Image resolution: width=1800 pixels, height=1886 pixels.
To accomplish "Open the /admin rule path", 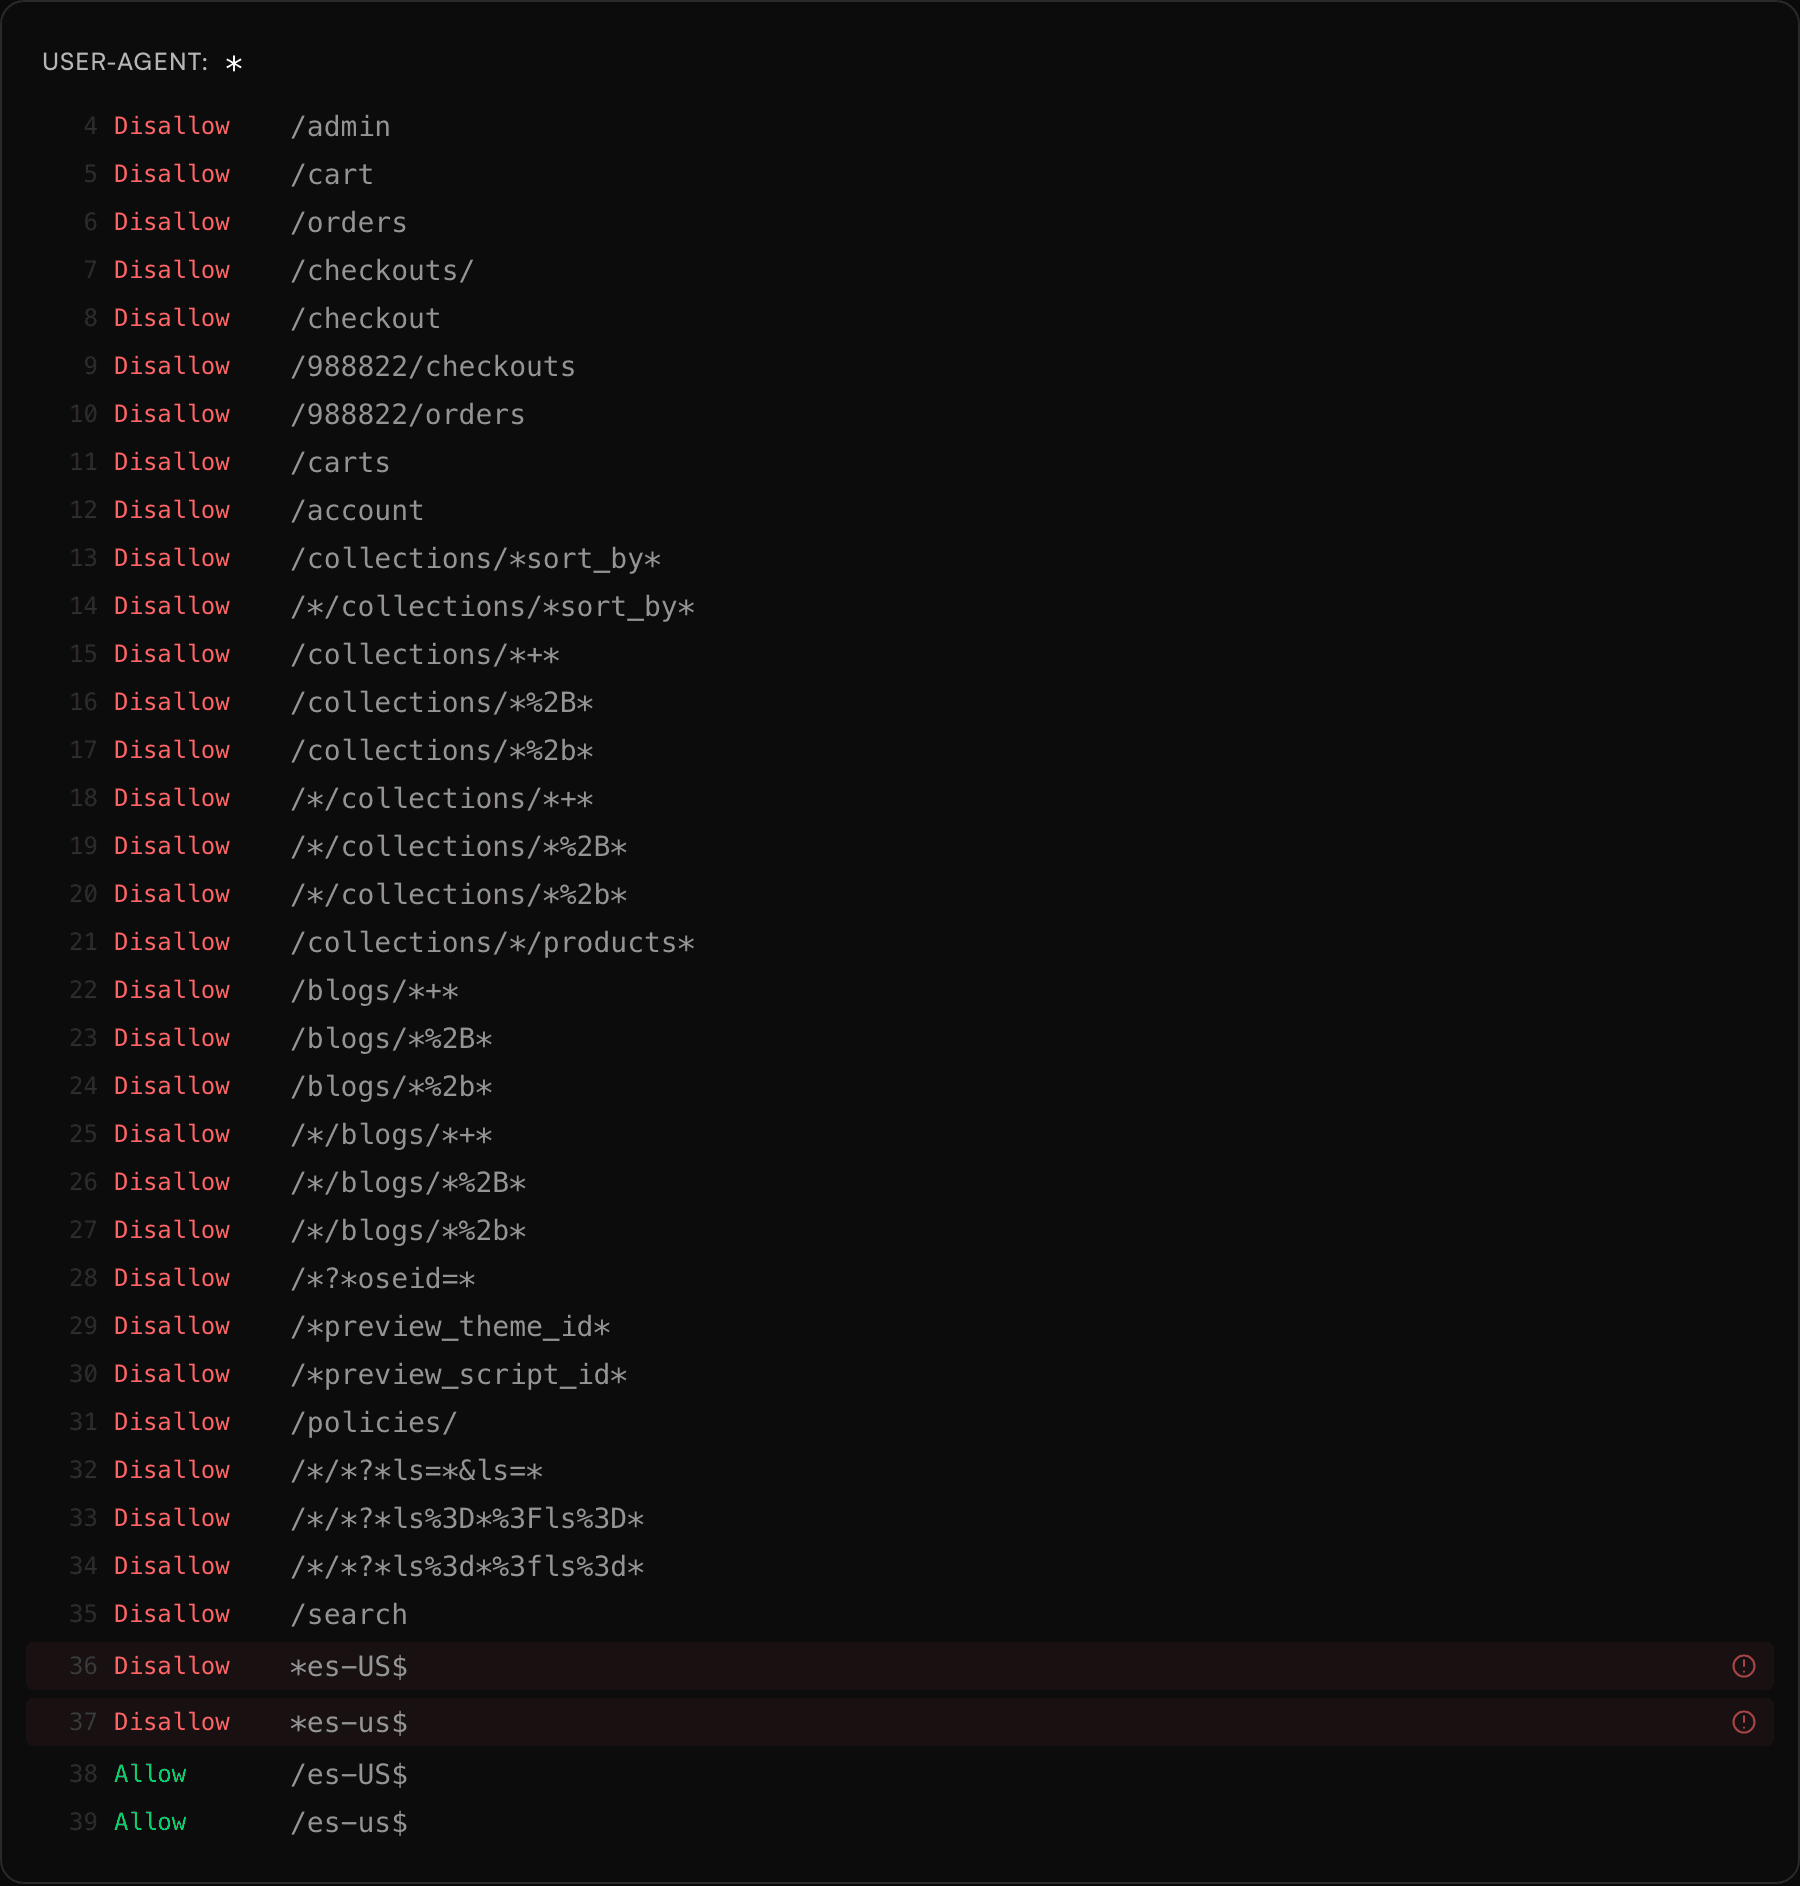I will tap(340, 126).
